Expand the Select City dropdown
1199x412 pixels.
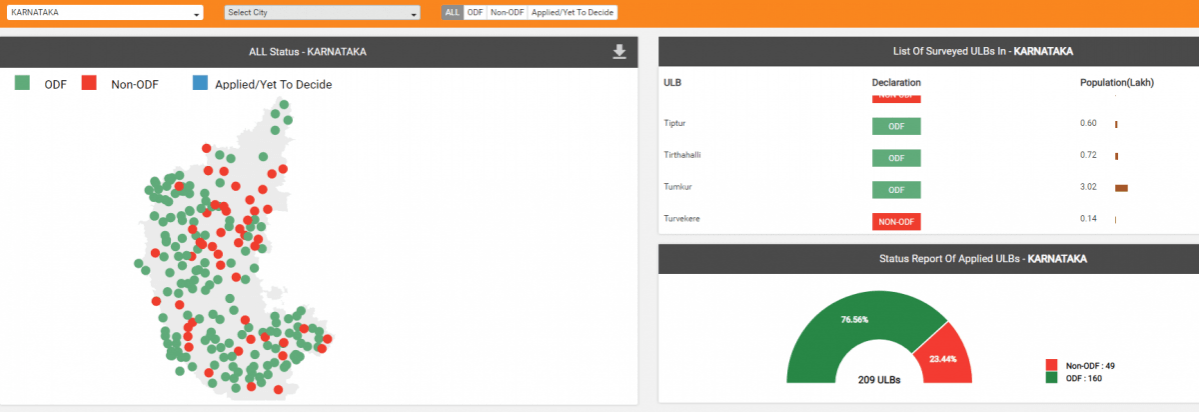coord(321,13)
